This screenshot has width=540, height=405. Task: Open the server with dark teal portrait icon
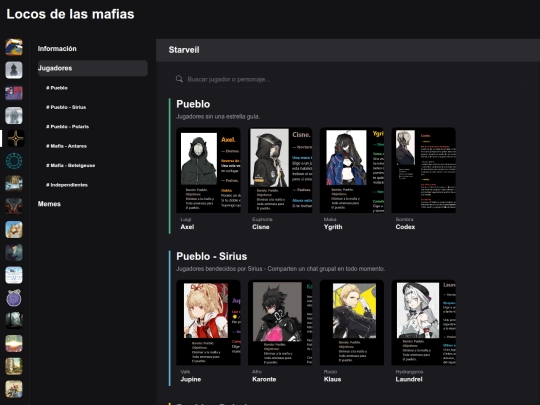[14, 252]
